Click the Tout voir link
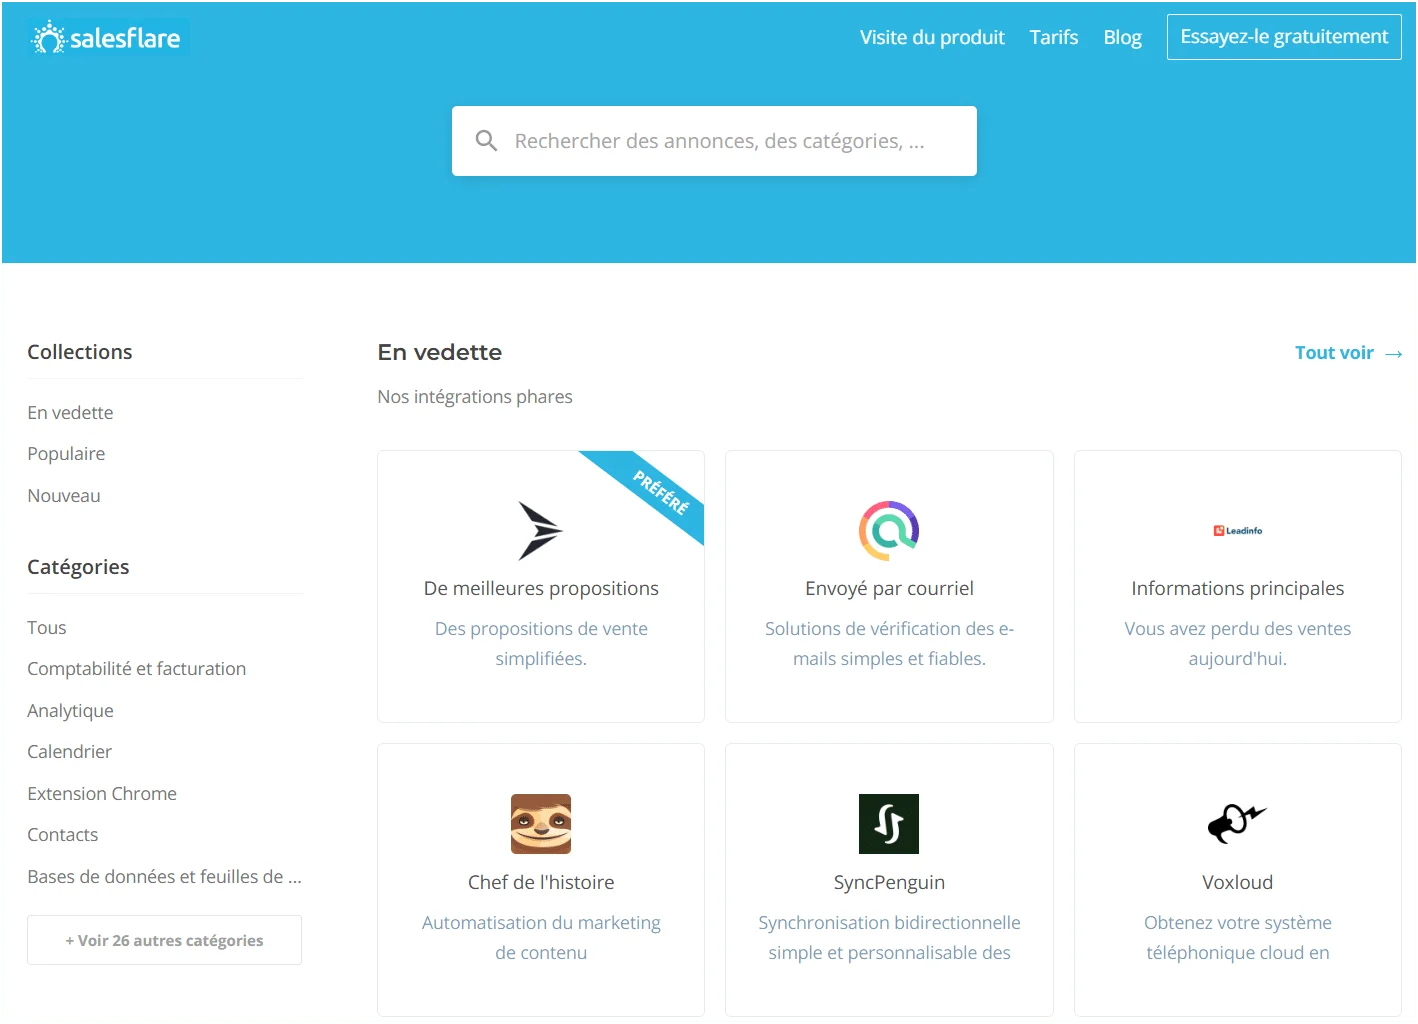1418x1024 pixels. point(1334,353)
